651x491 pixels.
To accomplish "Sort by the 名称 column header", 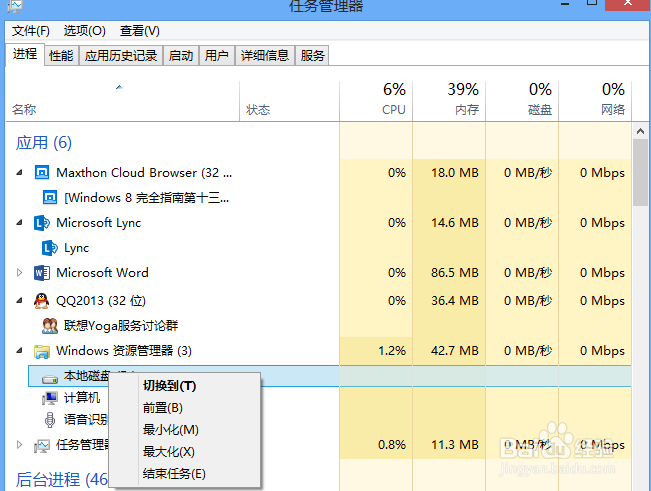I will (x=122, y=101).
